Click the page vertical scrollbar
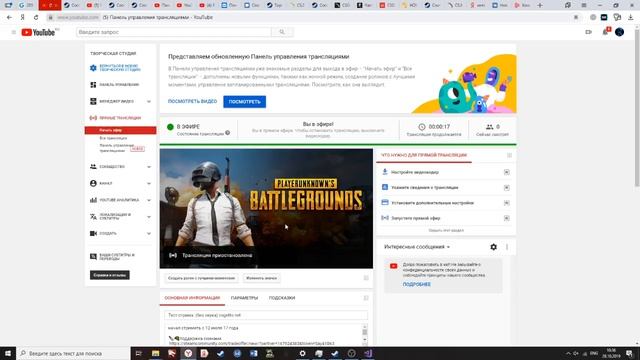Screen dimensions: 640x360 click(637, 107)
